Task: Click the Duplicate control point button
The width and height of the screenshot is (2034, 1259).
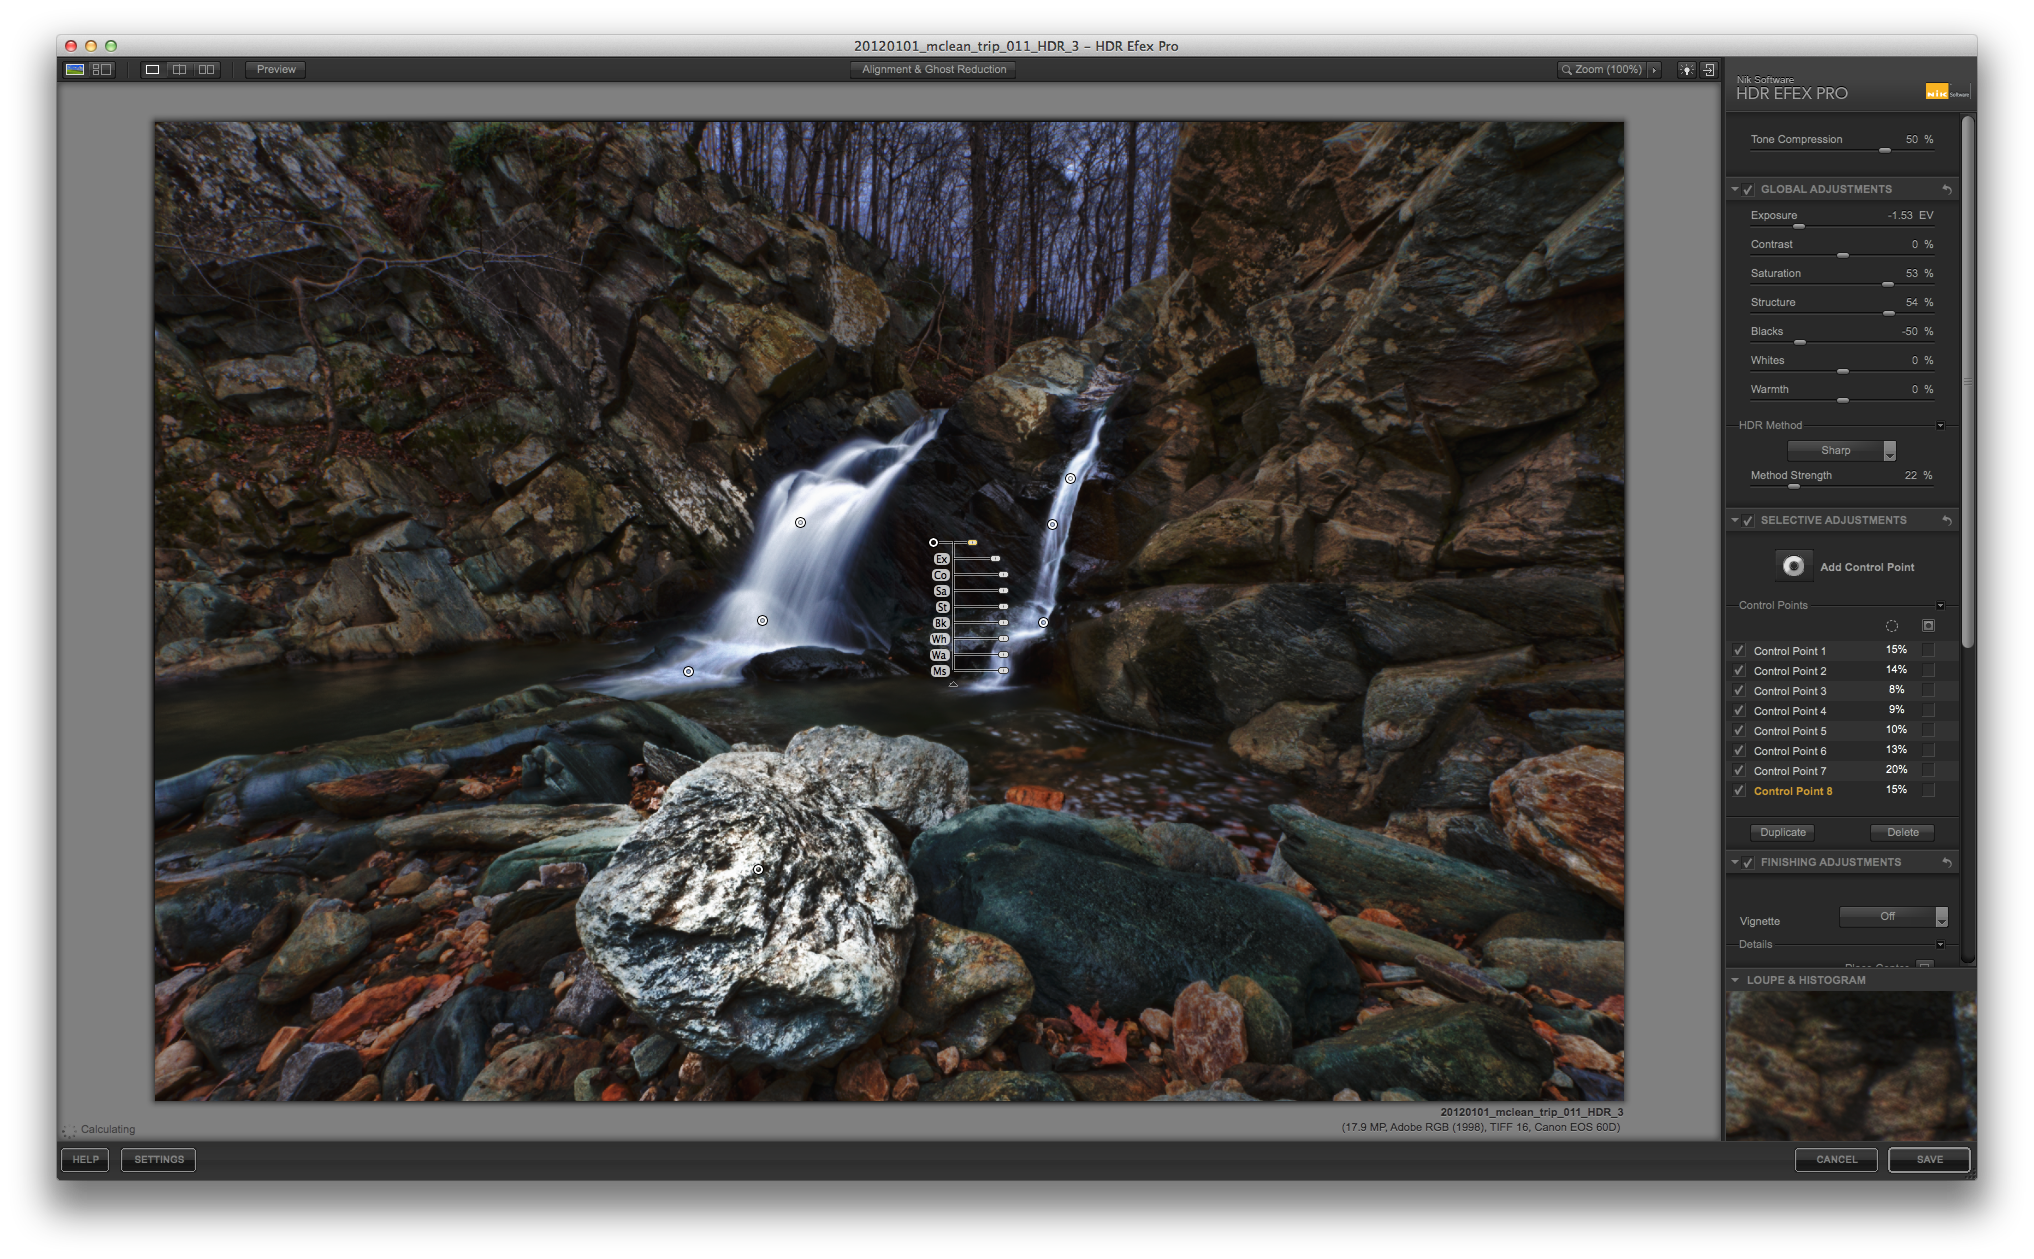Action: pyautogui.click(x=1782, y=832)
